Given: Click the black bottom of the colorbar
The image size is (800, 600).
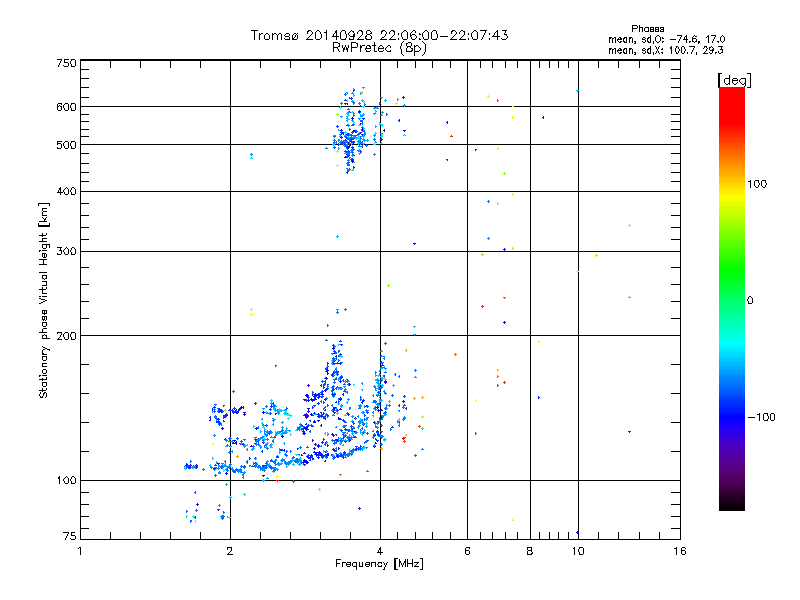Looking at the screenshot, I should (x=732, y=503).
